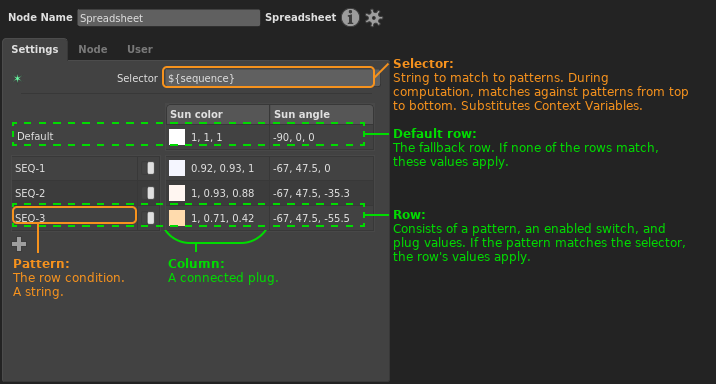Image resolution: width=716 pixels, height=384 pixels.
Task: Open the SEQ-3 orange color swatch
Action: [177, 218]
